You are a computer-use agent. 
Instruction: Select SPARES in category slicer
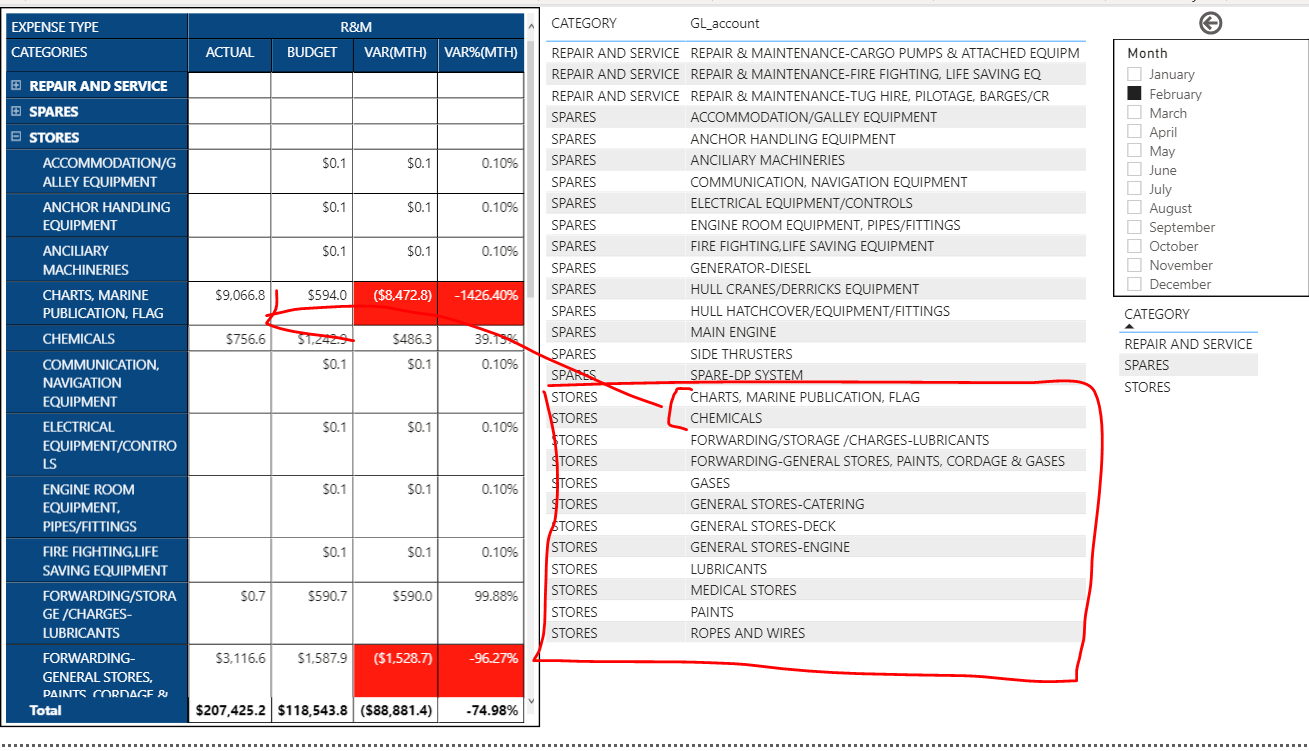(1188, 365)
